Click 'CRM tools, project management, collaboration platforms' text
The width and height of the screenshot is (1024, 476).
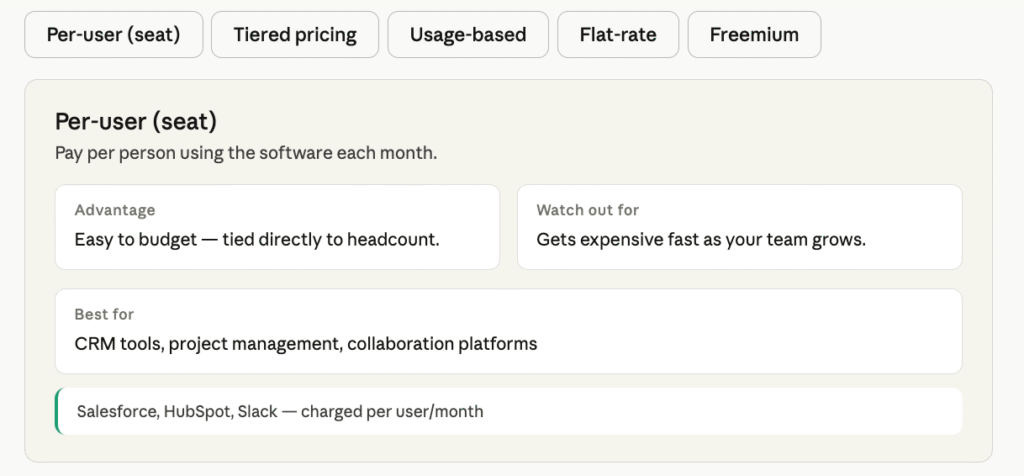pyautogui.click(x=306, y=344)
